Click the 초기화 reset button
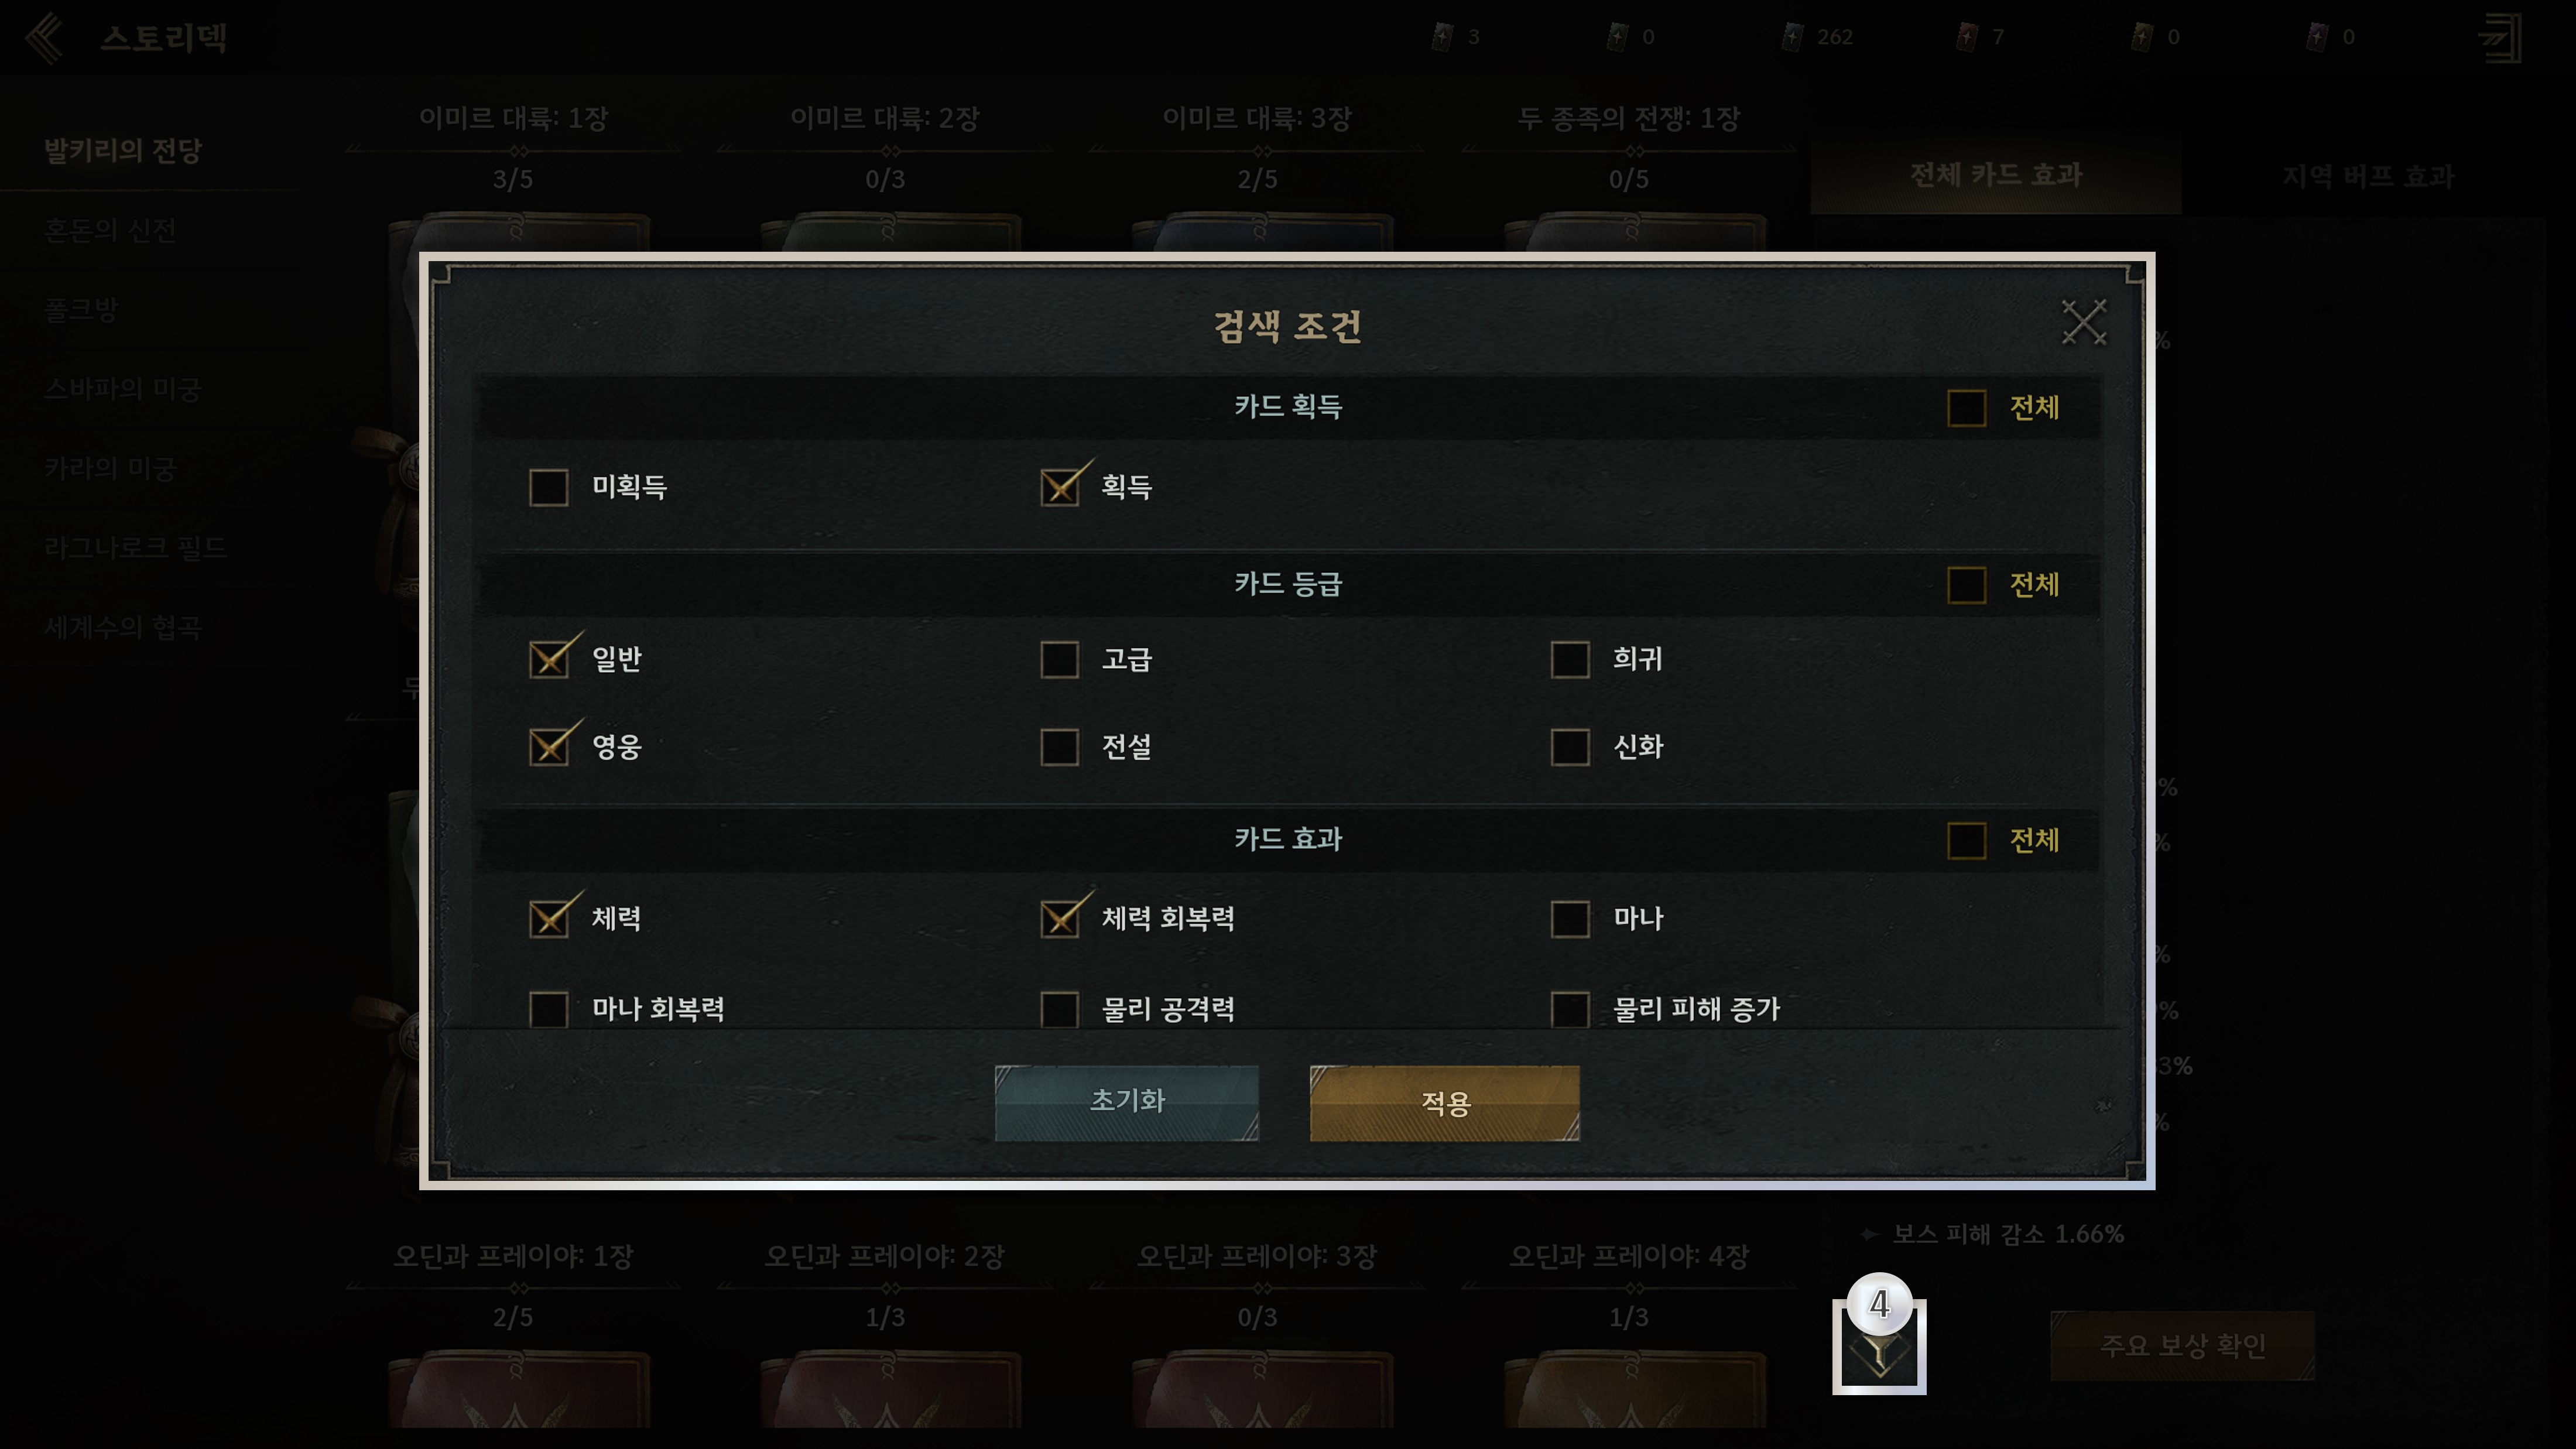 [1126, 1102]
